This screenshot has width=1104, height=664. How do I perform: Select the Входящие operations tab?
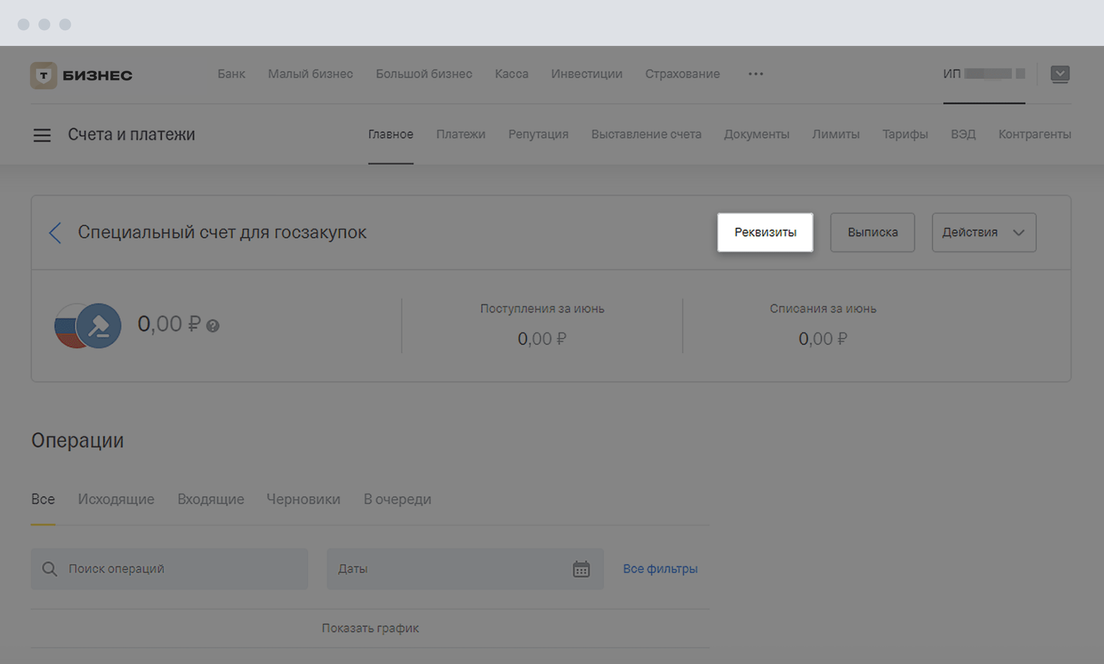click(211, 499)
